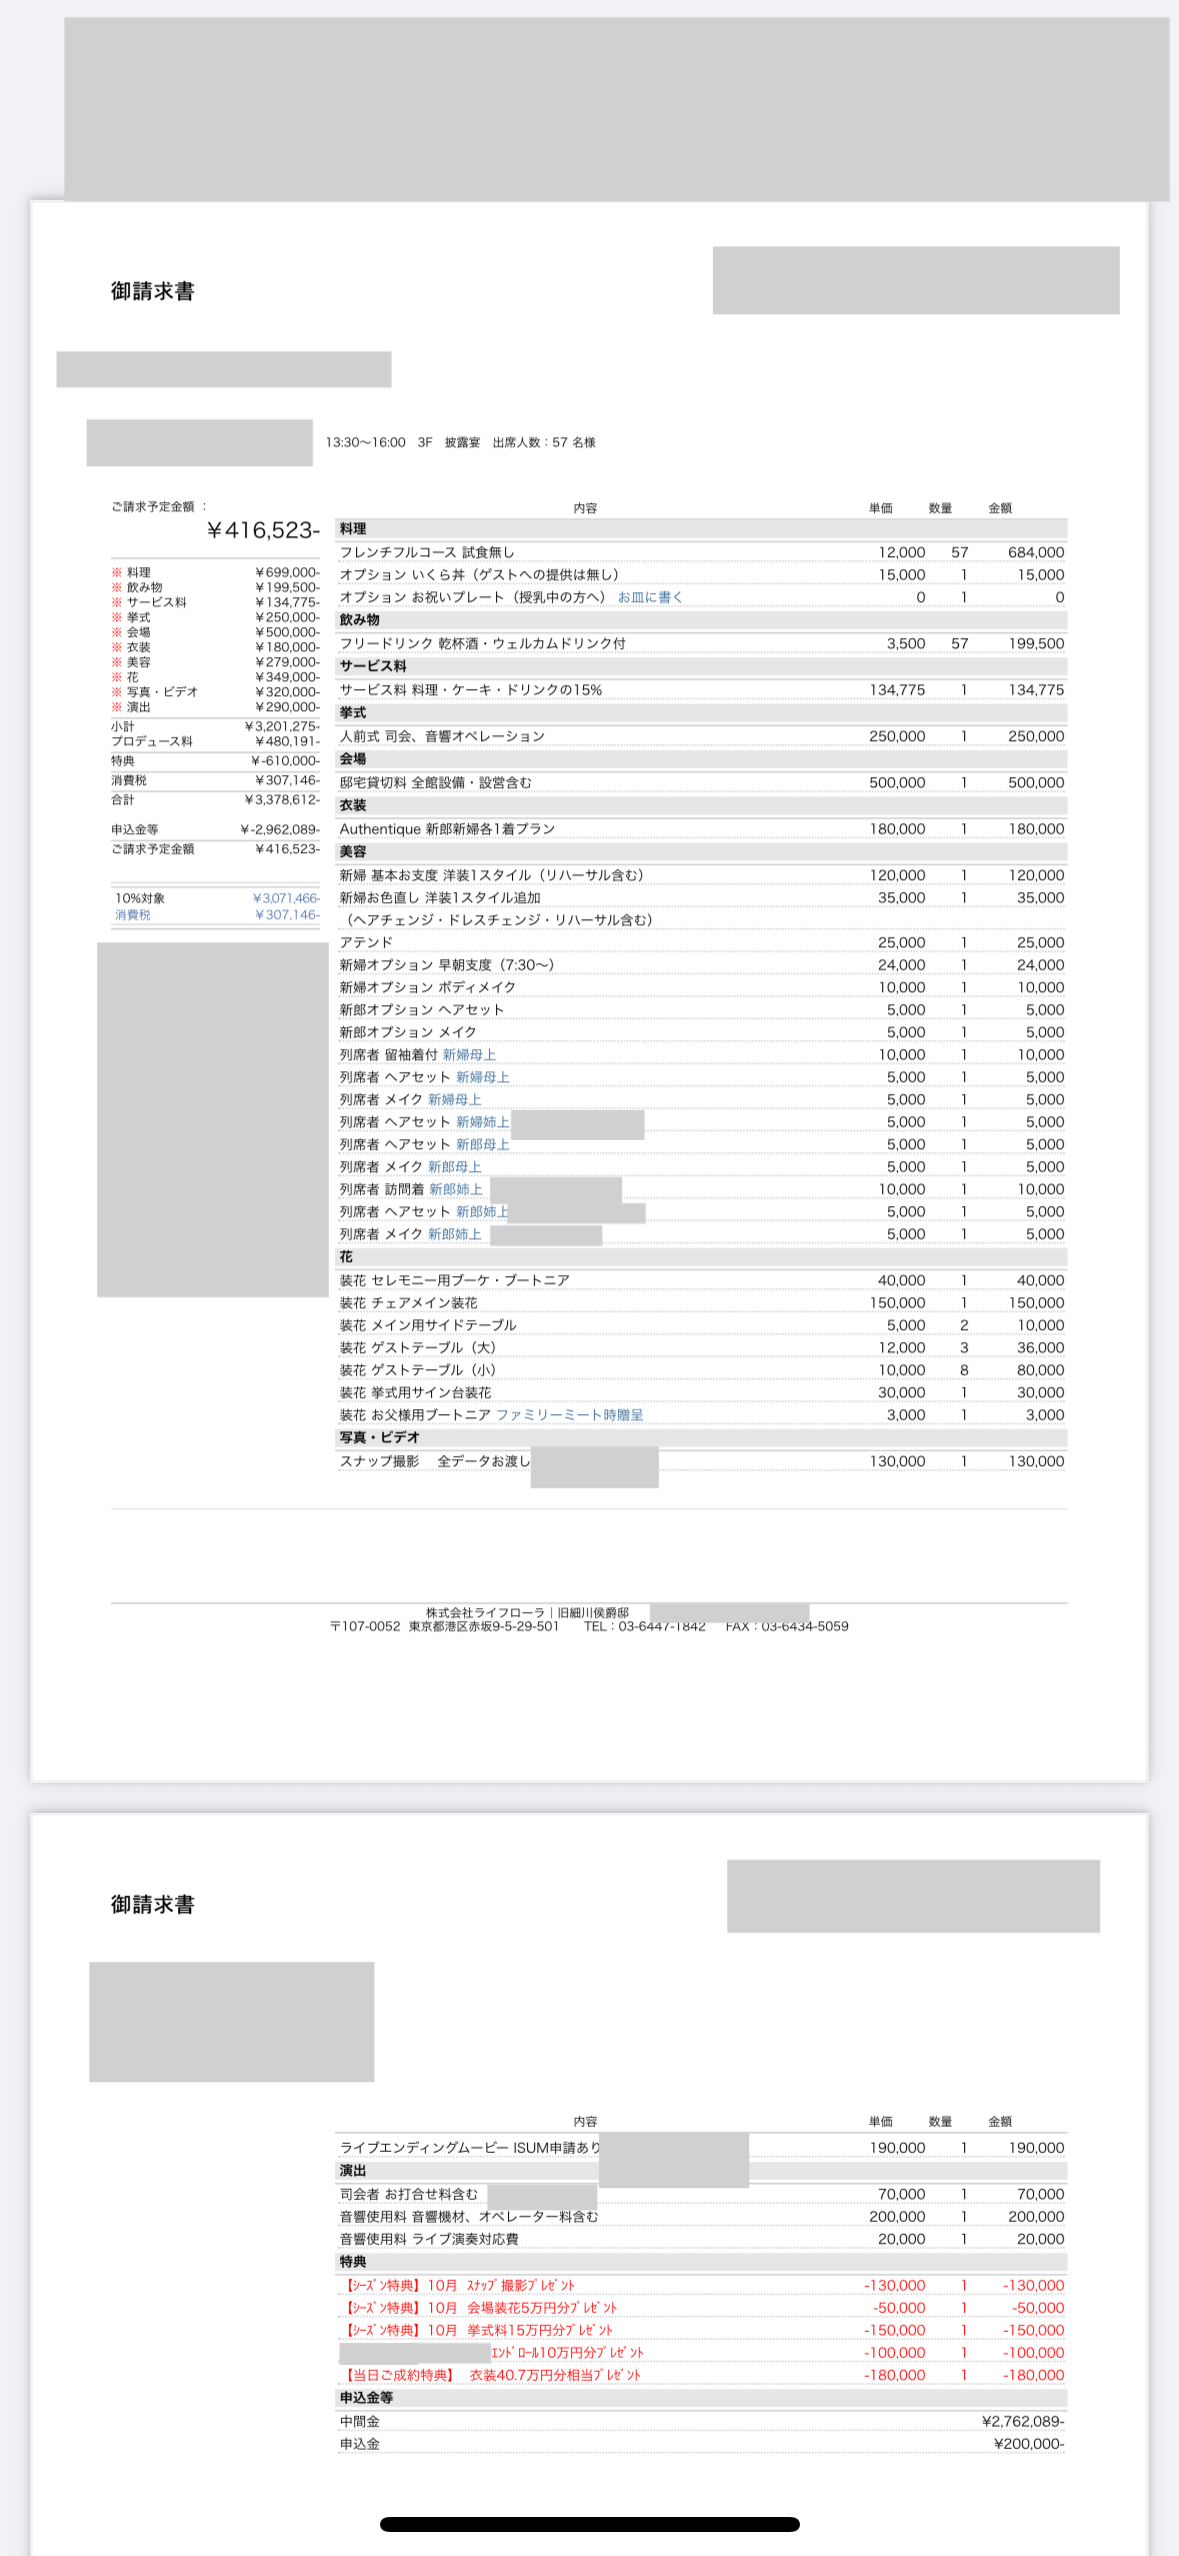Tap the プロデュース料 line in summary
1179x2556 pixels.
tap(152, 742)
